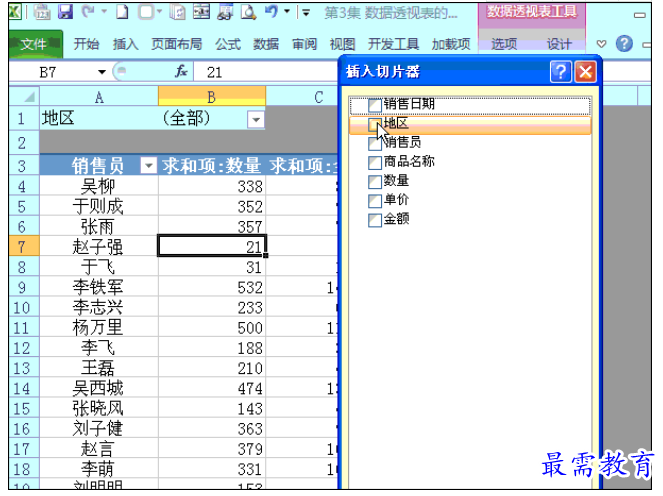Switch to the 开发工具 ribbon tab
Image resolution: width=663 pixels, height=496 pixels.
pos(393,44)
